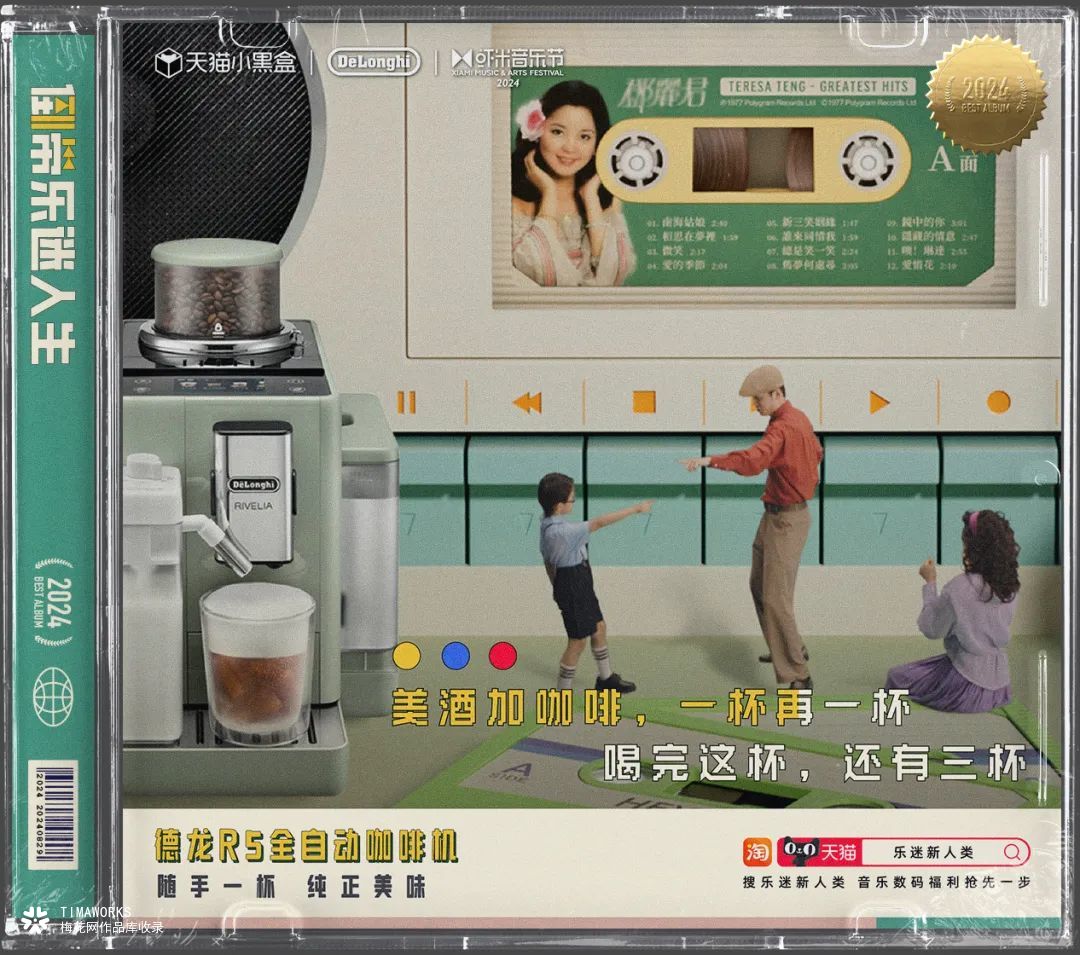
Task: Click the slogan "随手一杯 纯正美味"
Action: coord(291,886)
